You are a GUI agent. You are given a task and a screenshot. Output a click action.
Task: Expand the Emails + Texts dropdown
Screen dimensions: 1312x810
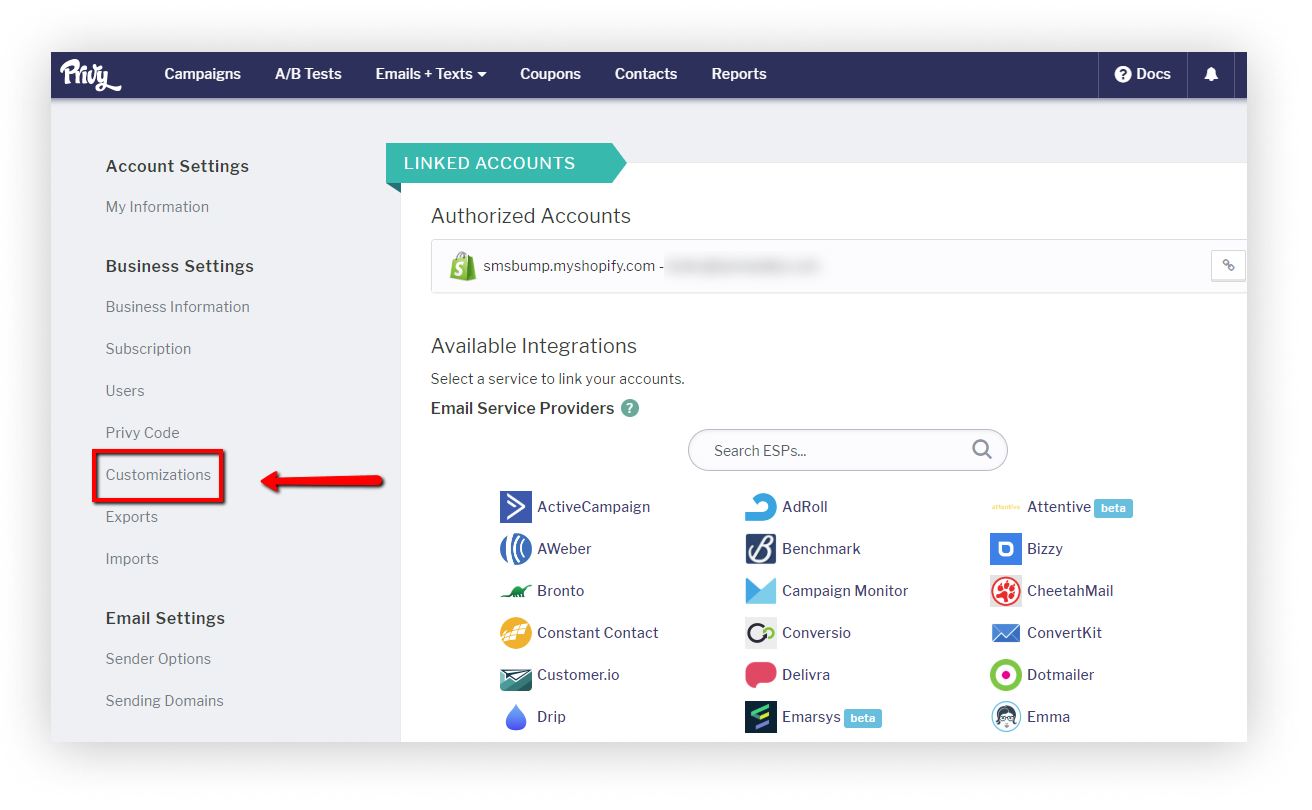click(x=431, y=74)
